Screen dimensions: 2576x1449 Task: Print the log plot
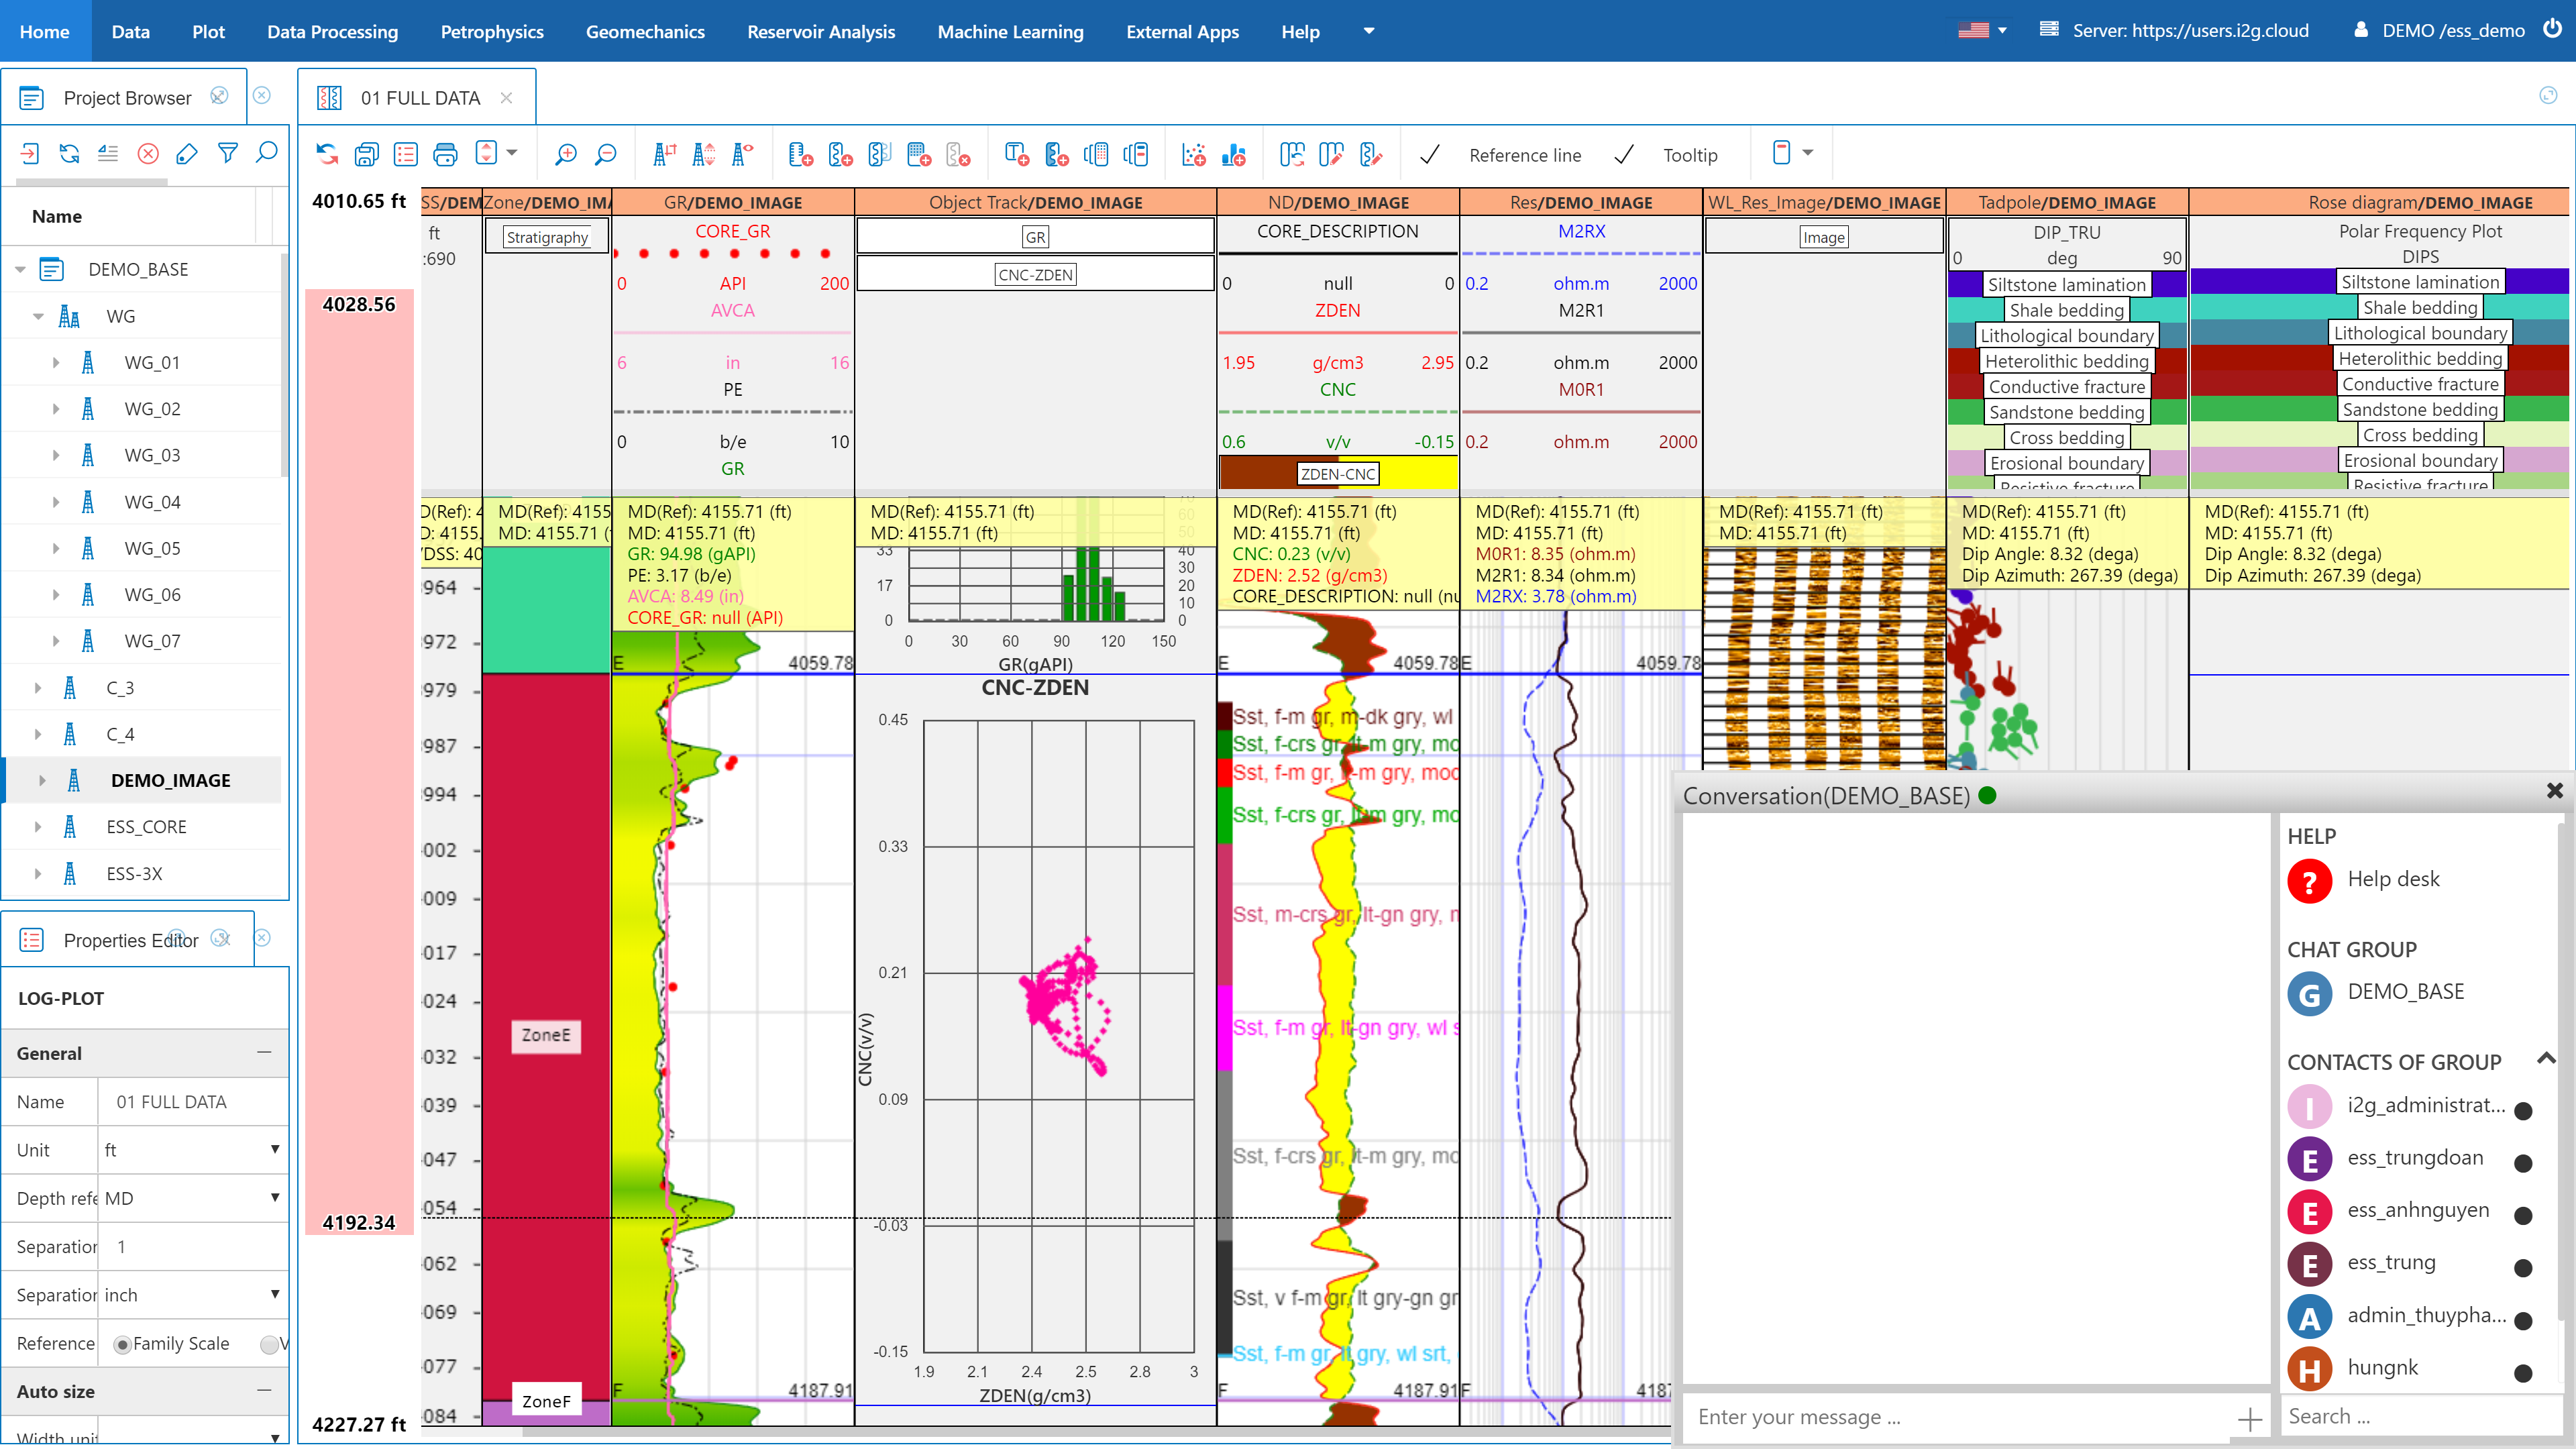446,154
